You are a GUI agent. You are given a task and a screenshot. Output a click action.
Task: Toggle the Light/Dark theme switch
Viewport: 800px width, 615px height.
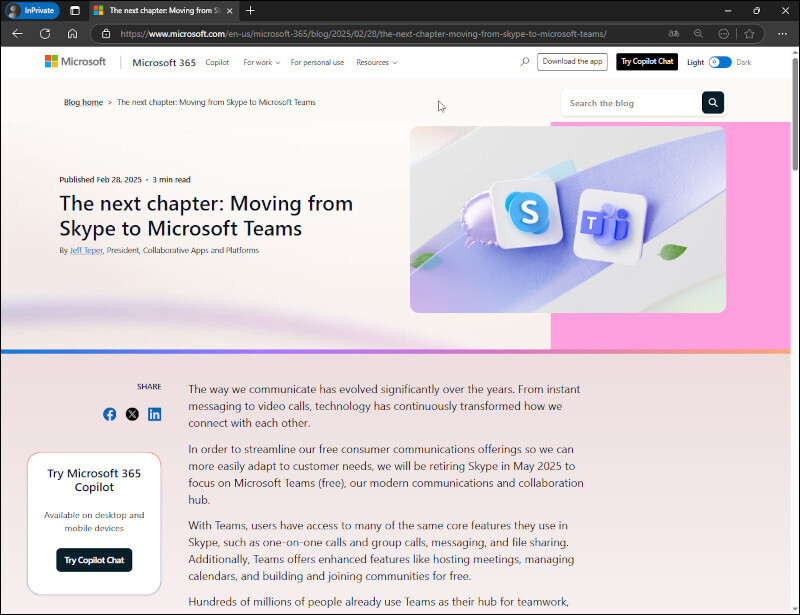tap(720, 62)
